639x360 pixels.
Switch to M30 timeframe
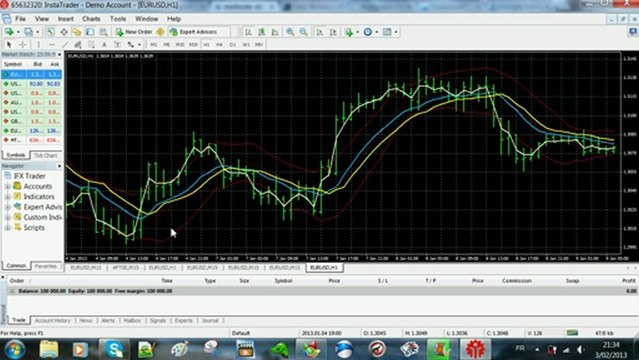tap(193, 44)
